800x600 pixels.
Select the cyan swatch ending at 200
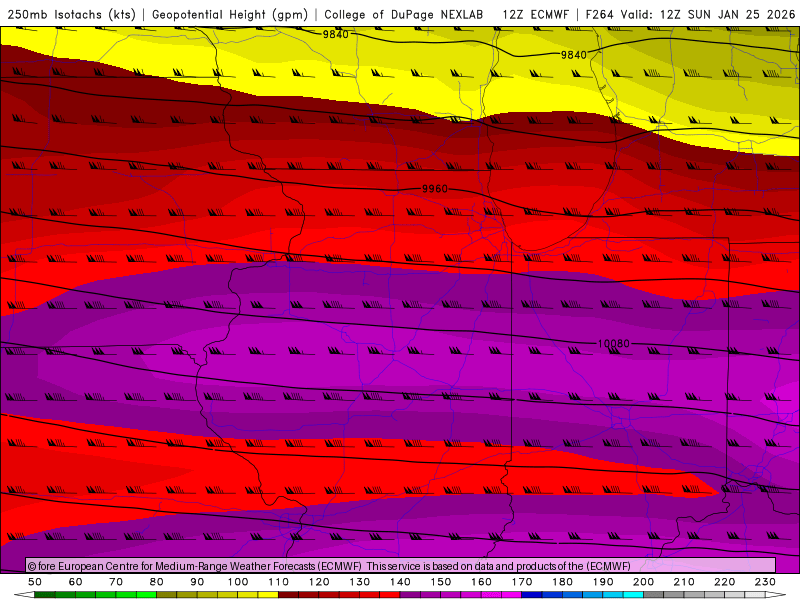(633, 595)
